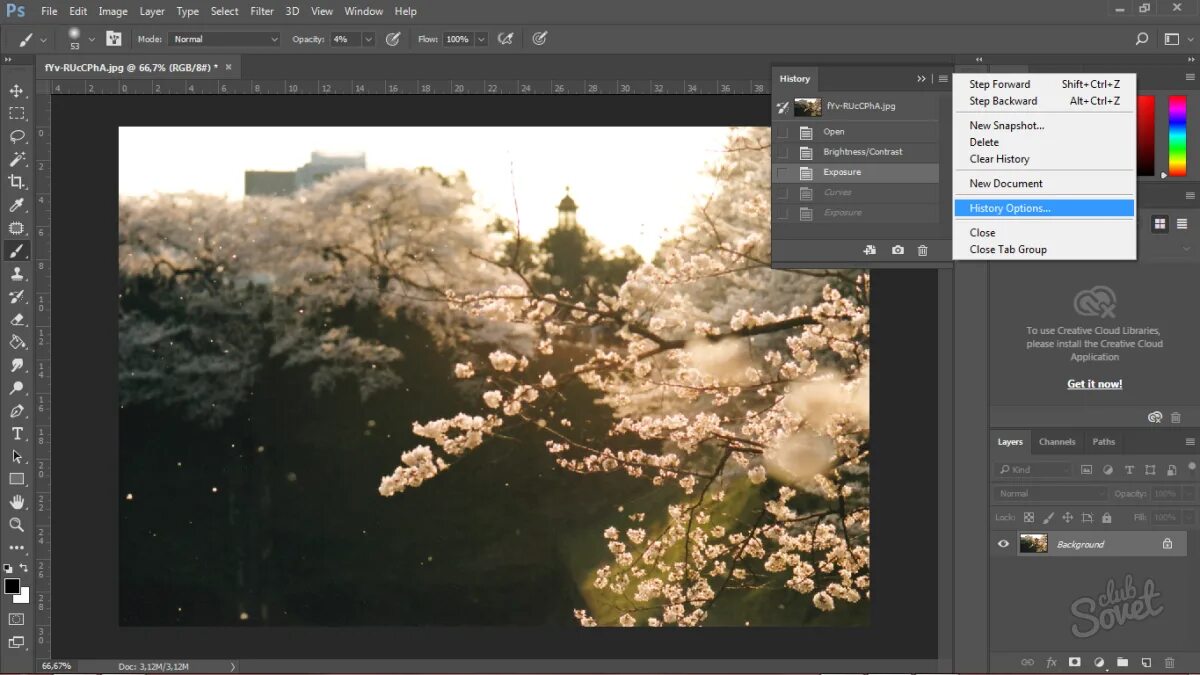1200x675 pixels.
Task: Choose History Options from the menu
Action: click(1010, 208)
